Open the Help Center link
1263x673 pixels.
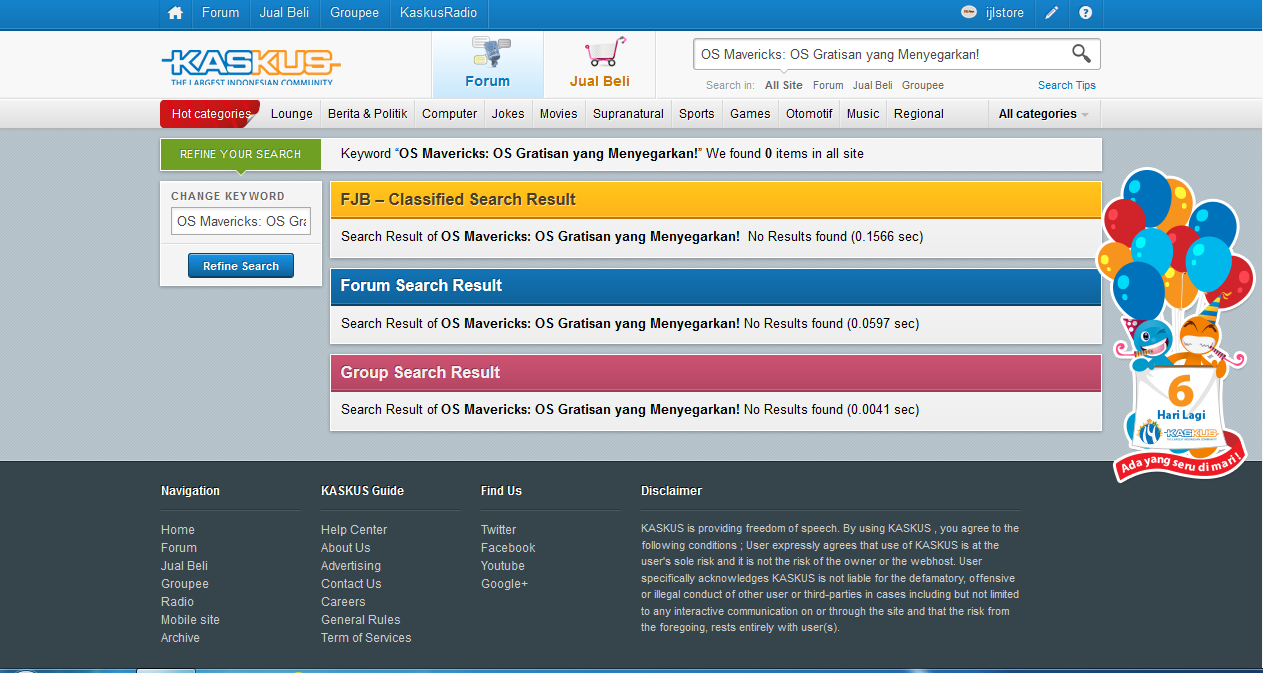[x=354, y=530]
